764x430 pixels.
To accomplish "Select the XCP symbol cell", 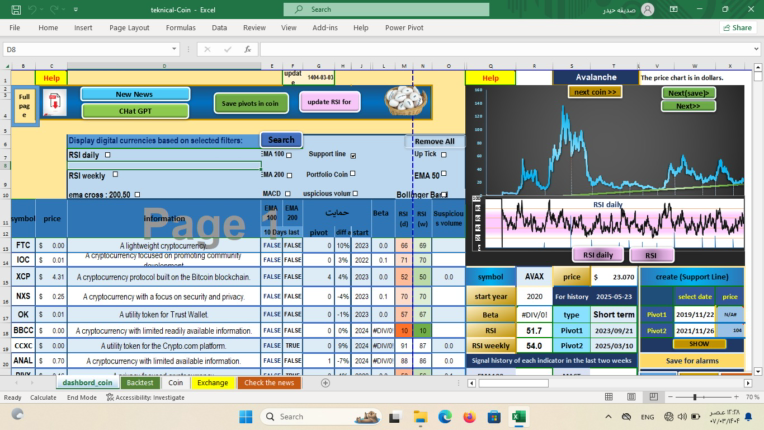I will point(23,277).
